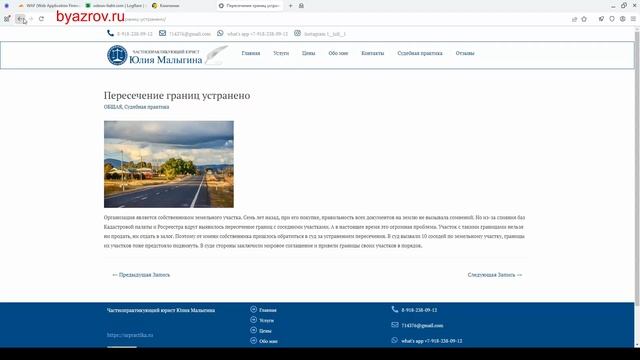The height and width of the screenshot is (360, 640).
Task: Click the footer 'Цены' link
Action: point(265,331)
